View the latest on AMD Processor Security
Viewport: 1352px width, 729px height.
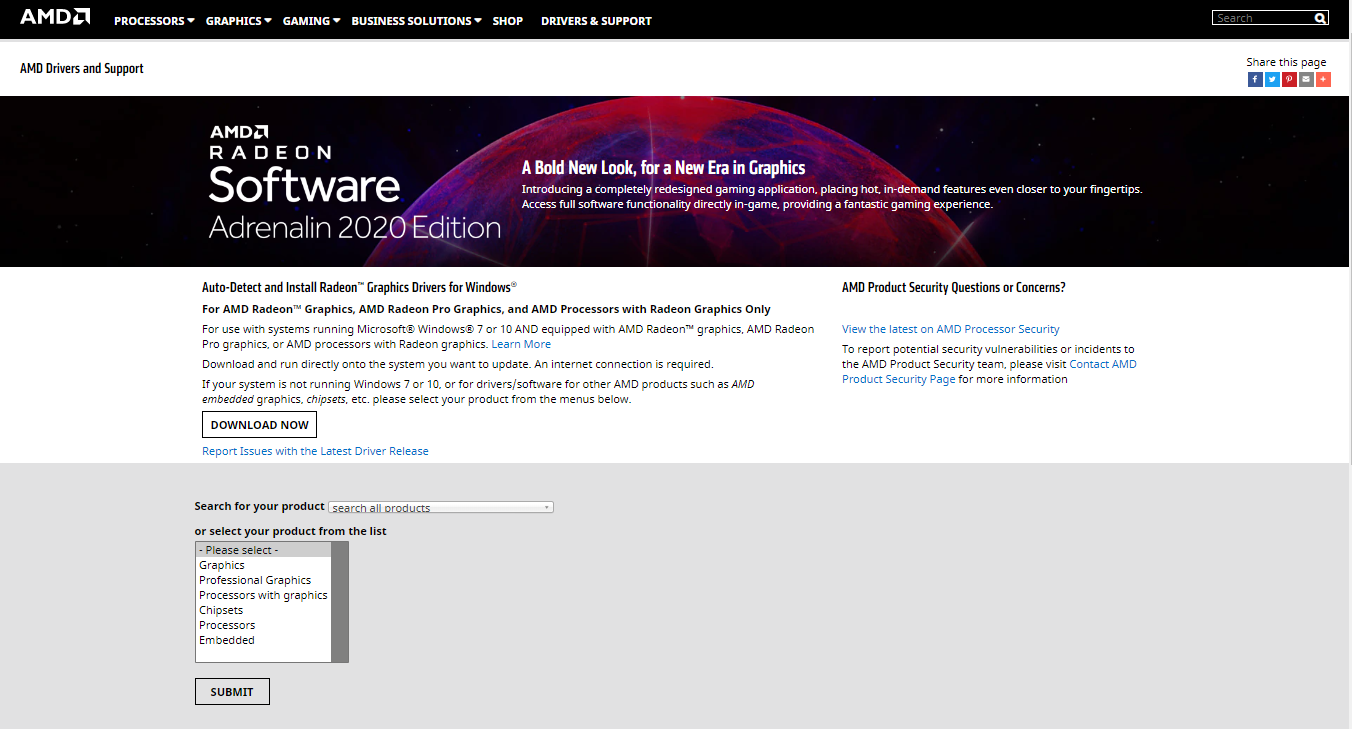(951, 329)
